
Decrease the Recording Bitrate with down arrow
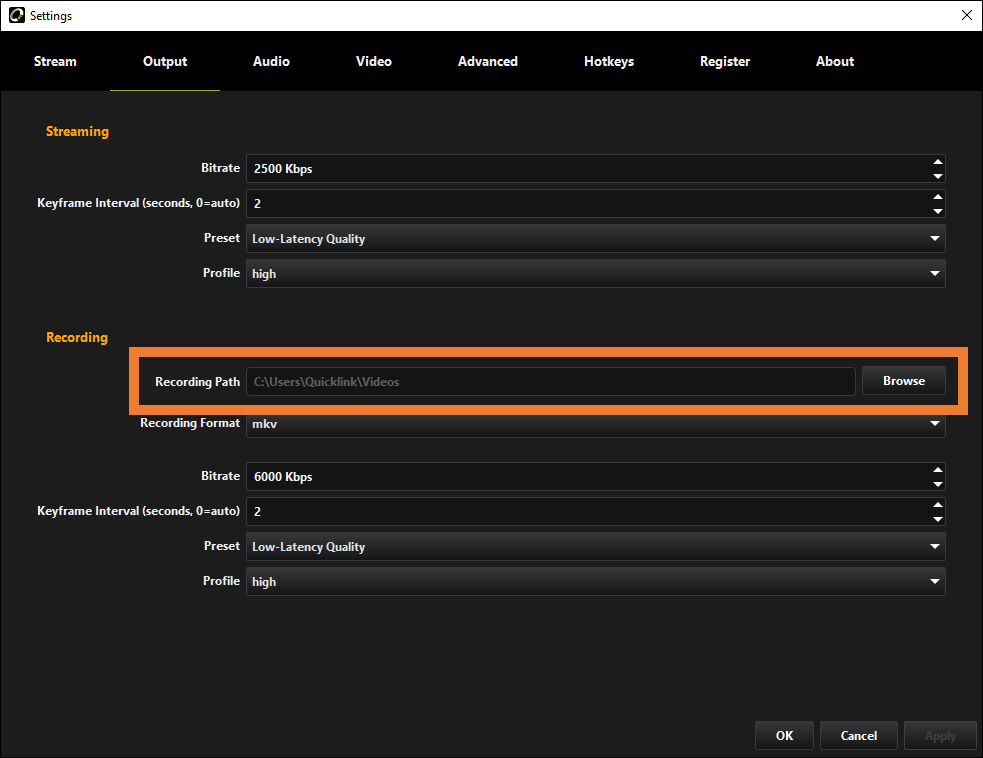(x=938, y=484)
